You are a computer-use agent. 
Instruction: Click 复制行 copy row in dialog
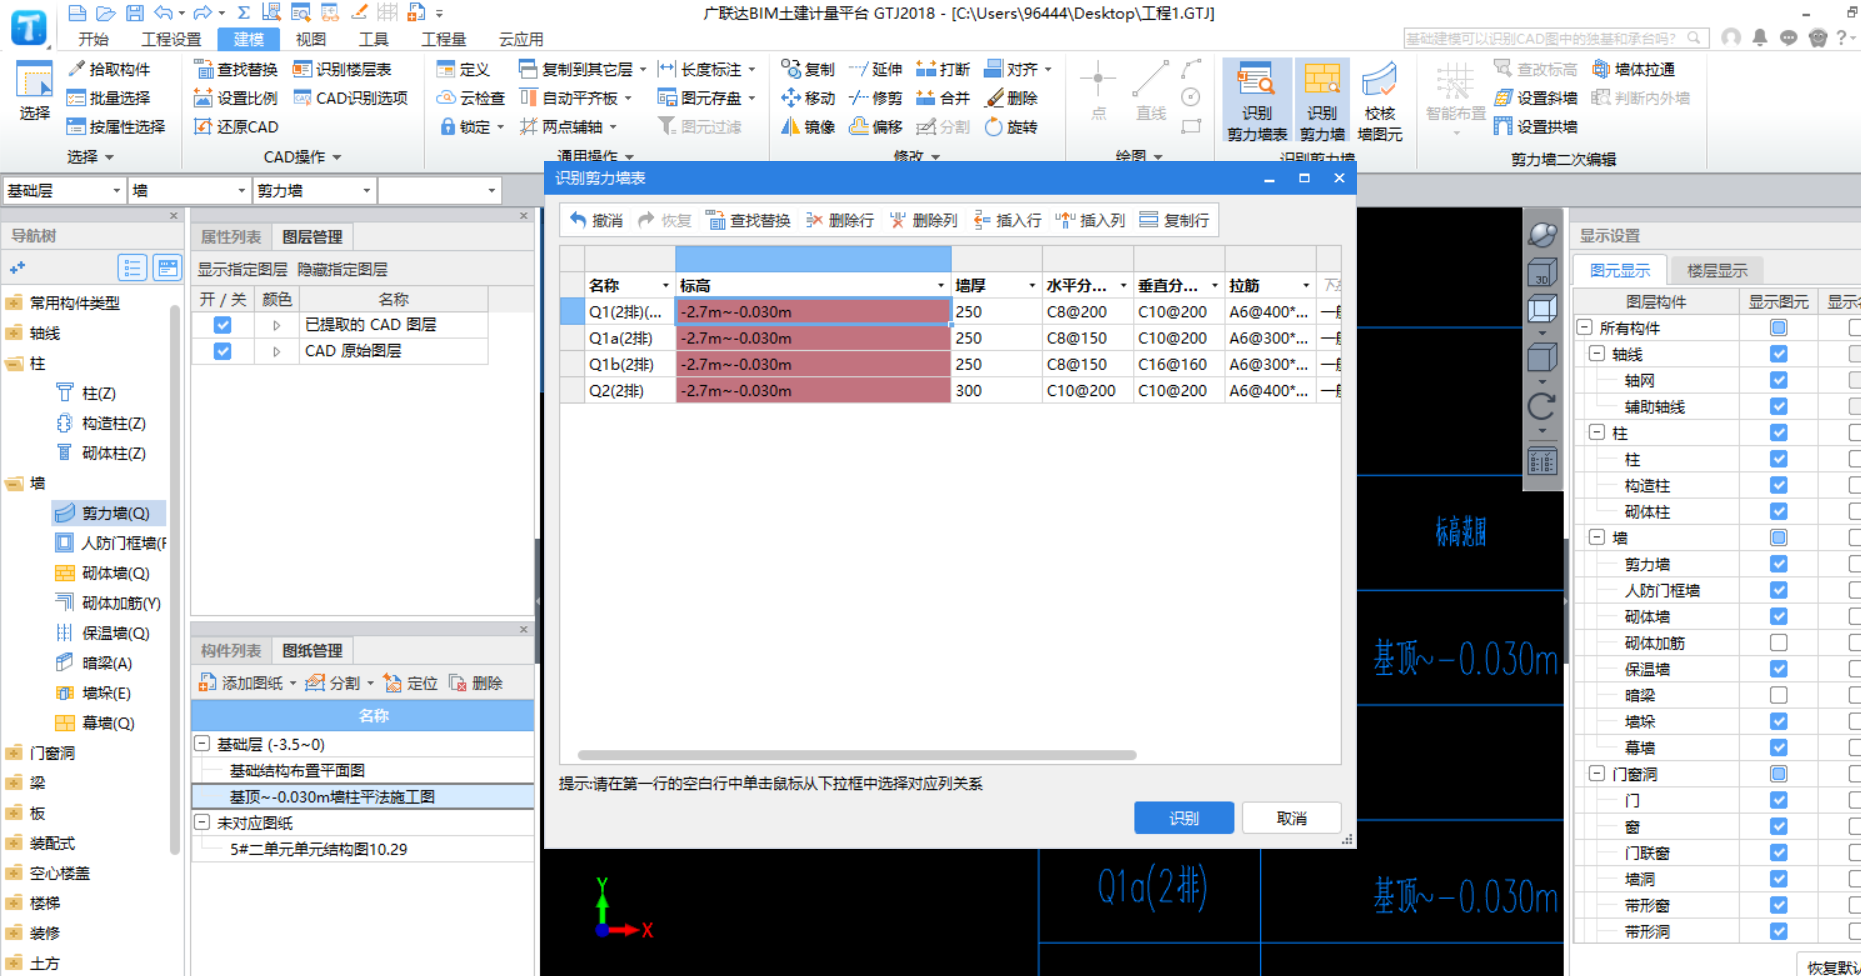1175,220
